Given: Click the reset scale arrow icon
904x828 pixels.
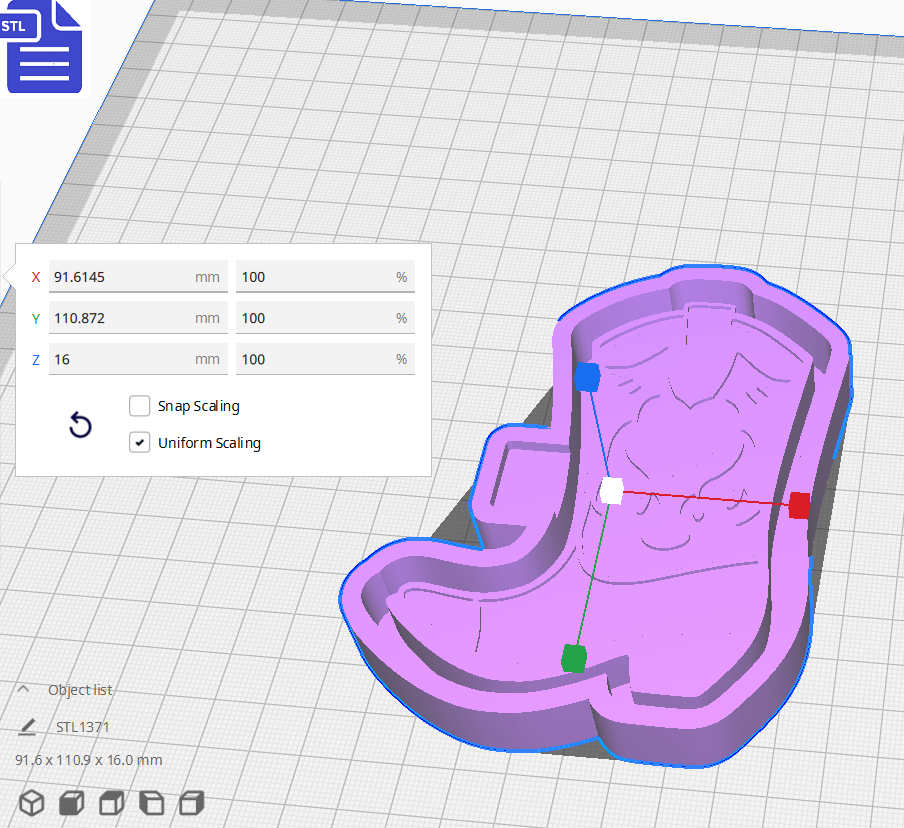Looking at the screenshot, I should click(80, 425).
